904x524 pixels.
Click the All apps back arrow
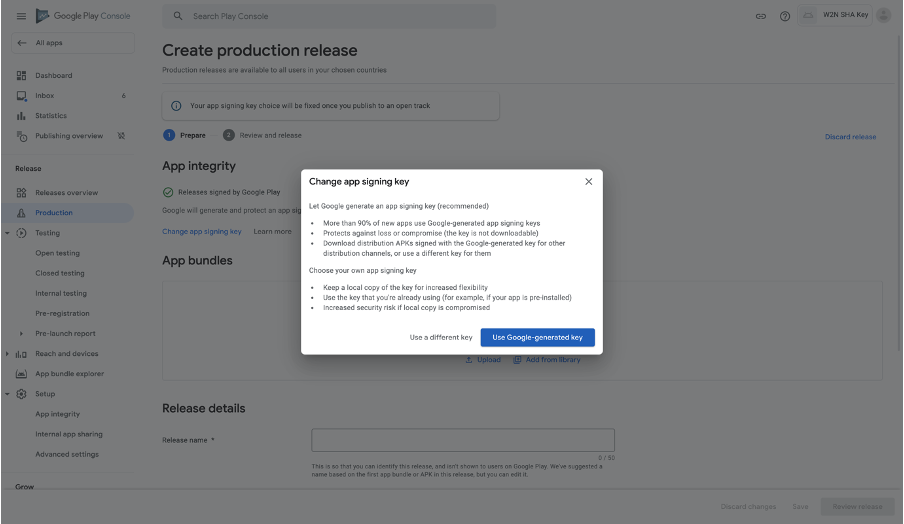coord(22,43)
